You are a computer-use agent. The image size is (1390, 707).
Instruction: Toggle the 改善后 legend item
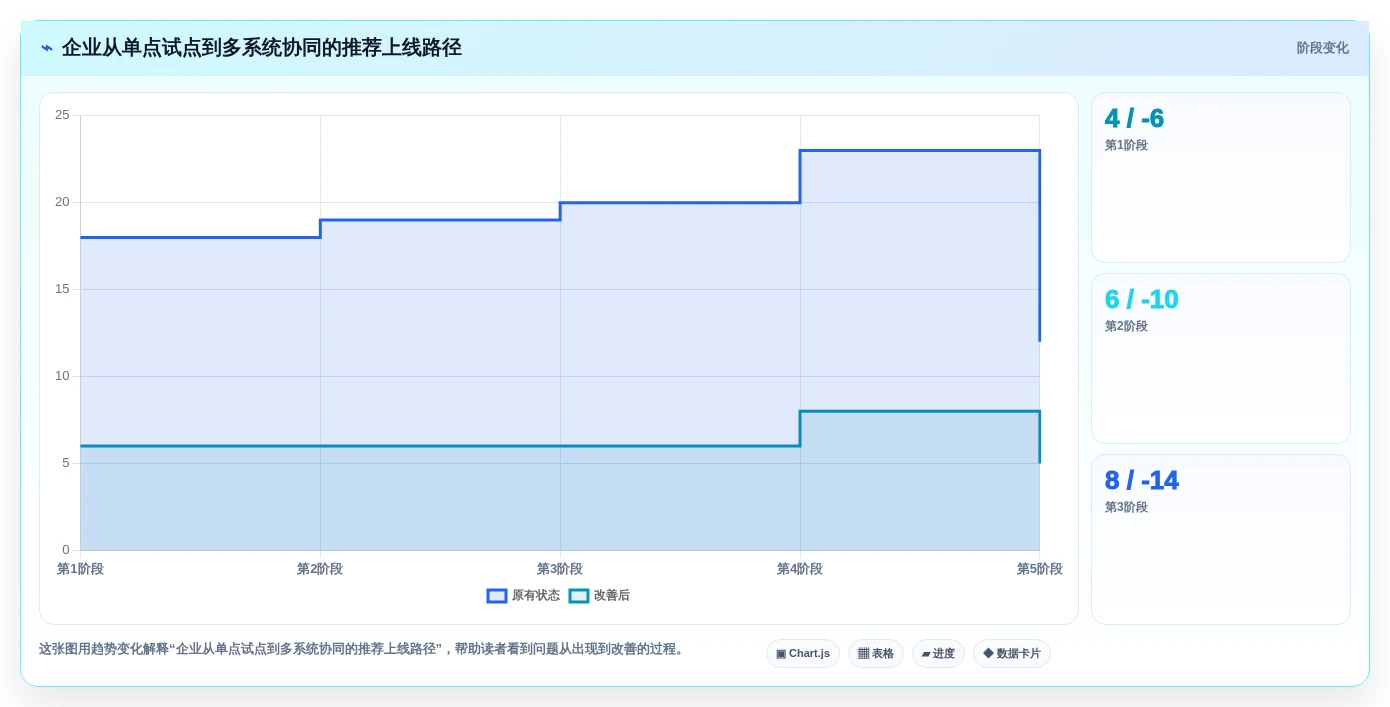599,596
